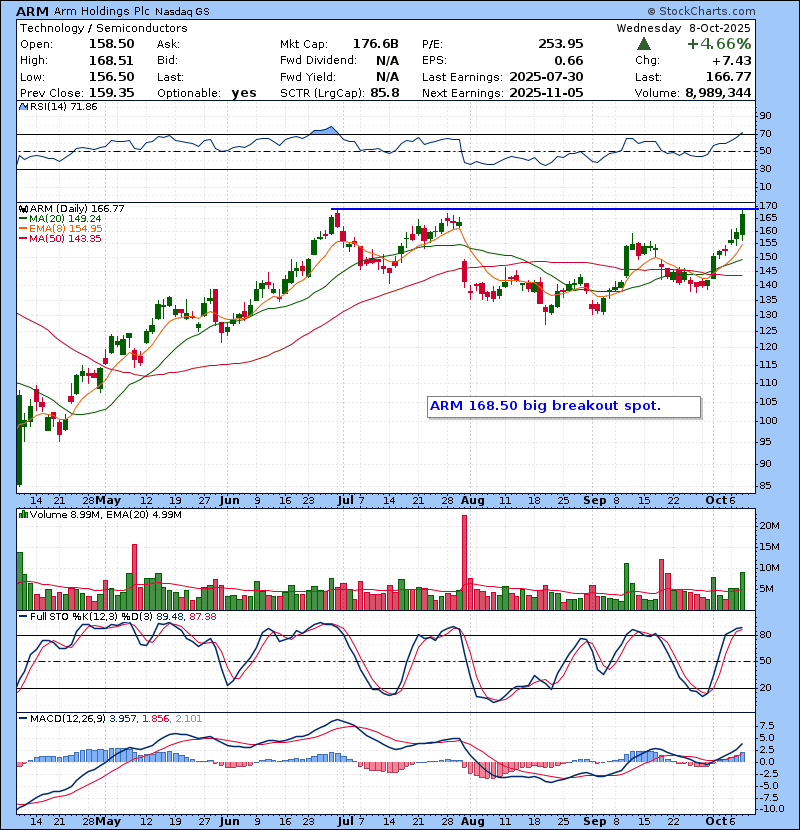The height and width of the screenshot is (830, 800).
Task: Click the 'Aug' month label under price chart
Action: click(472, 500)
